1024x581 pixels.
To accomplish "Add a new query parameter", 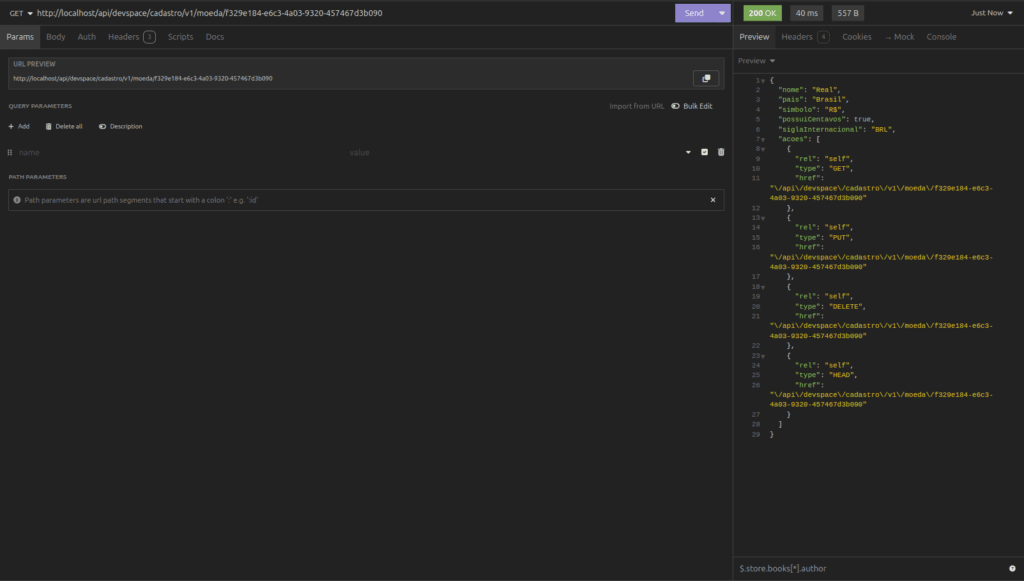I will point(19,126).
